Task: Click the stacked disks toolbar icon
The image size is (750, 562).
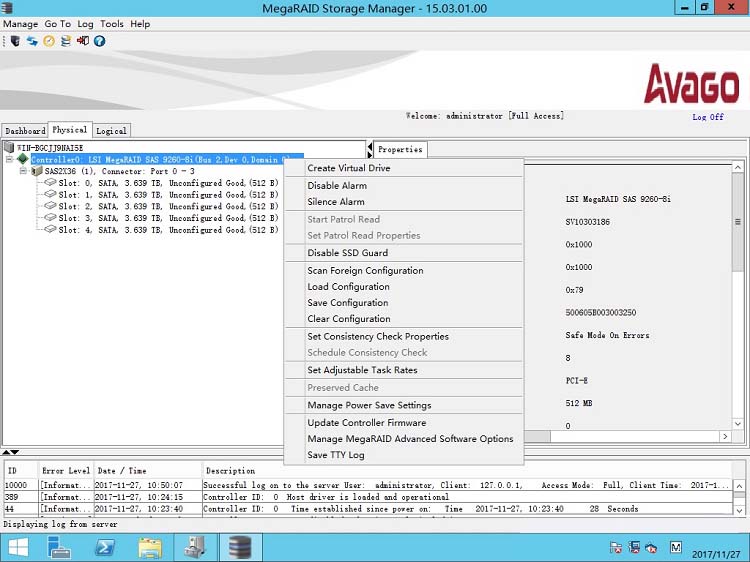Action: pos(66,41)
